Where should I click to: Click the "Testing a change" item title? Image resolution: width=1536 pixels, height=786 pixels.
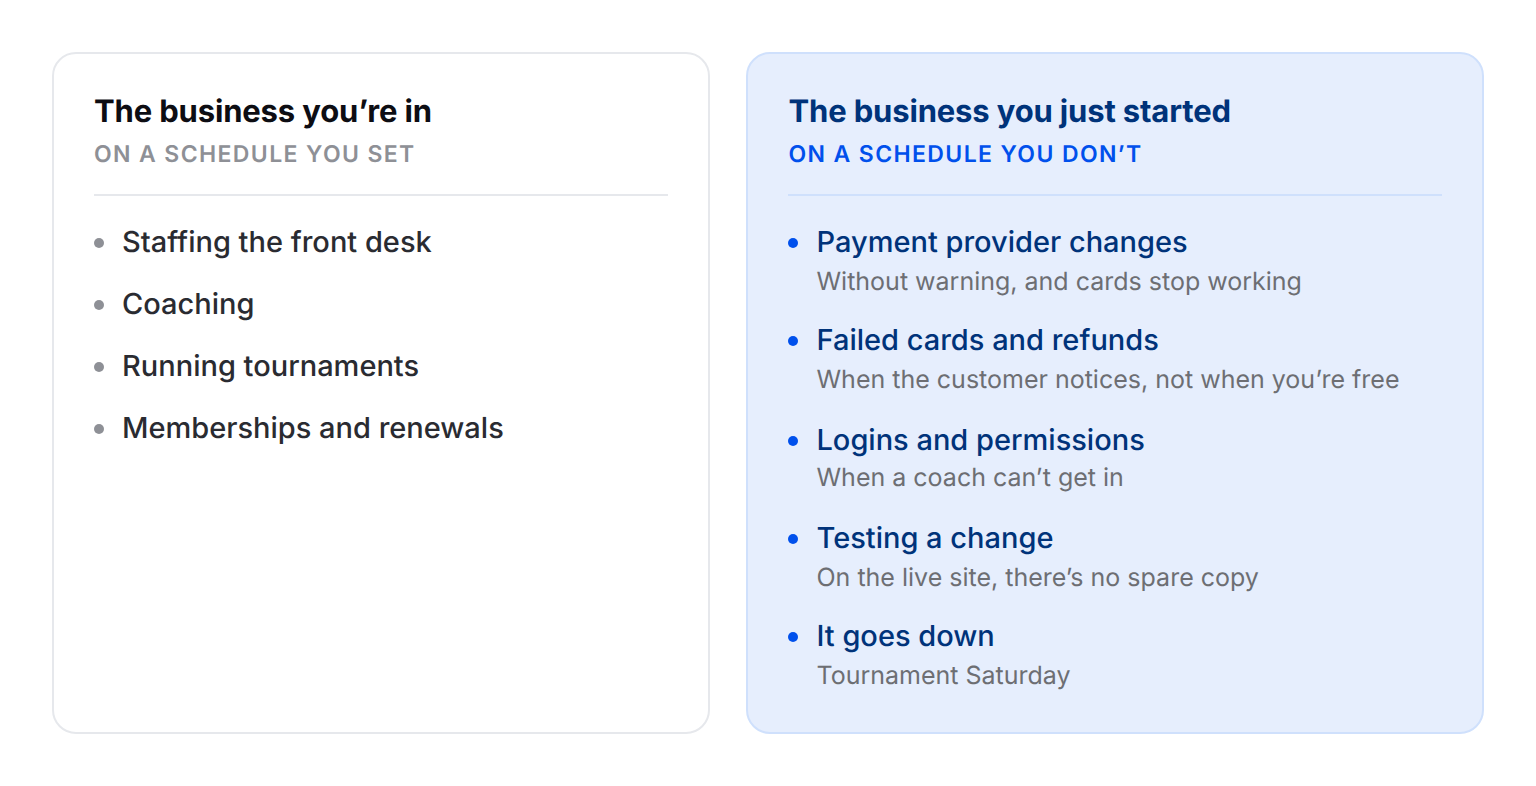pyautogui.click(x=935, y=538)
